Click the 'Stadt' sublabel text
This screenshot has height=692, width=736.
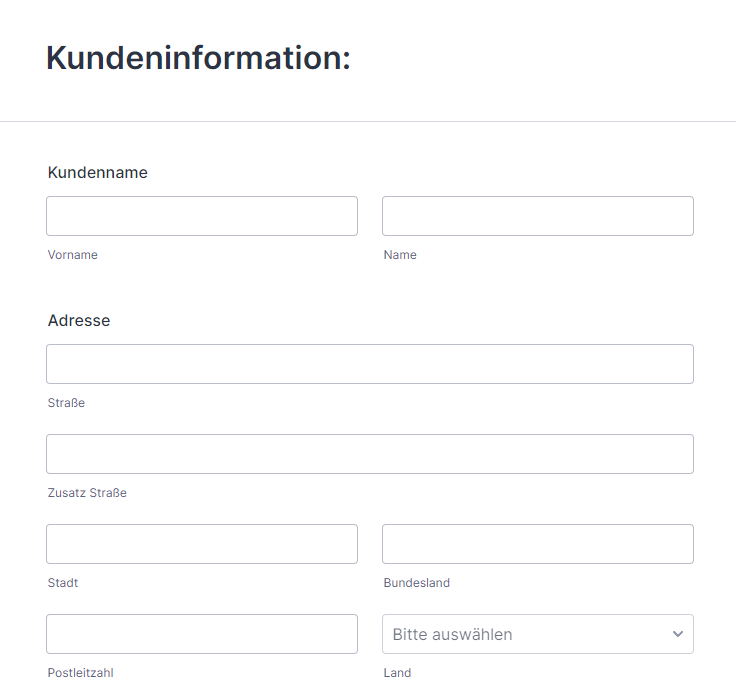pyautogui.click(x=63, y=583)
